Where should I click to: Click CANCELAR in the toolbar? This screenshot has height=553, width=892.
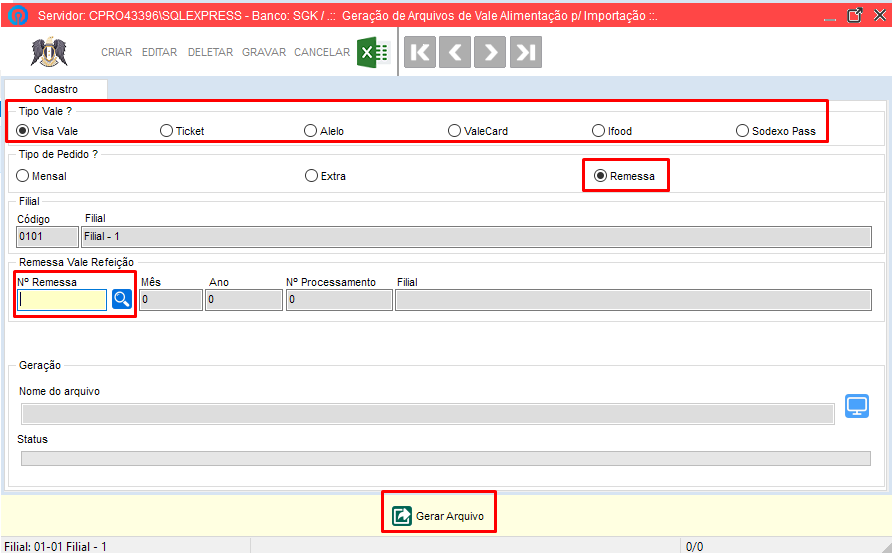322,52
